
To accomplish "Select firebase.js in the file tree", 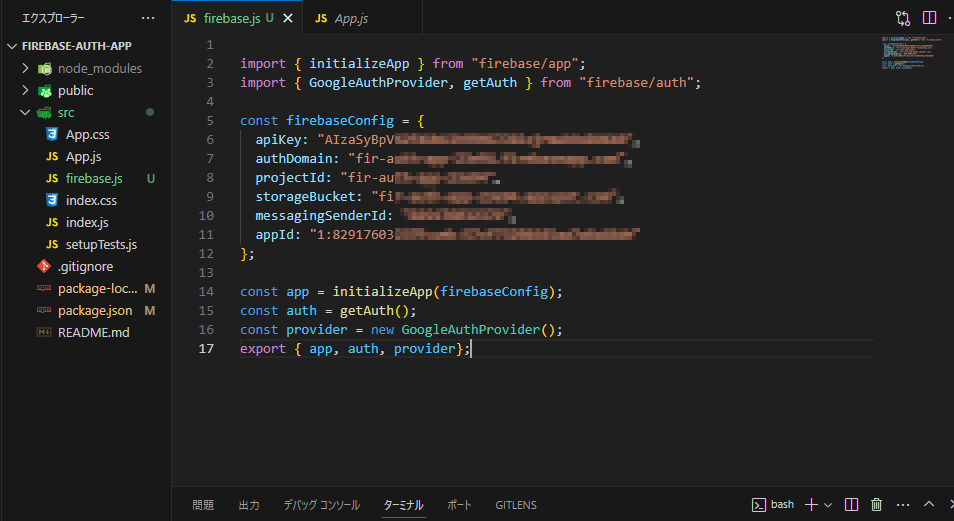I will tap(94, 178).
